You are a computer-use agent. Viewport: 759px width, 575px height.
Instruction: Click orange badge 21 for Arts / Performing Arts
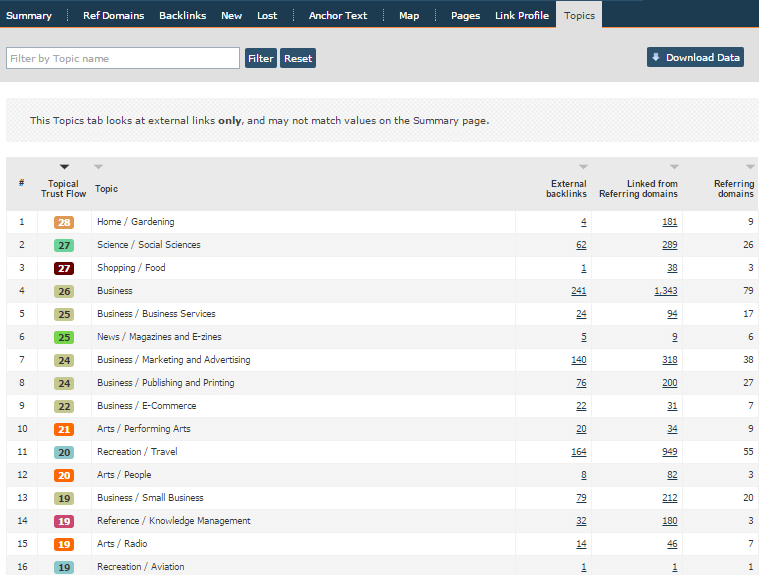coord(64,429)
